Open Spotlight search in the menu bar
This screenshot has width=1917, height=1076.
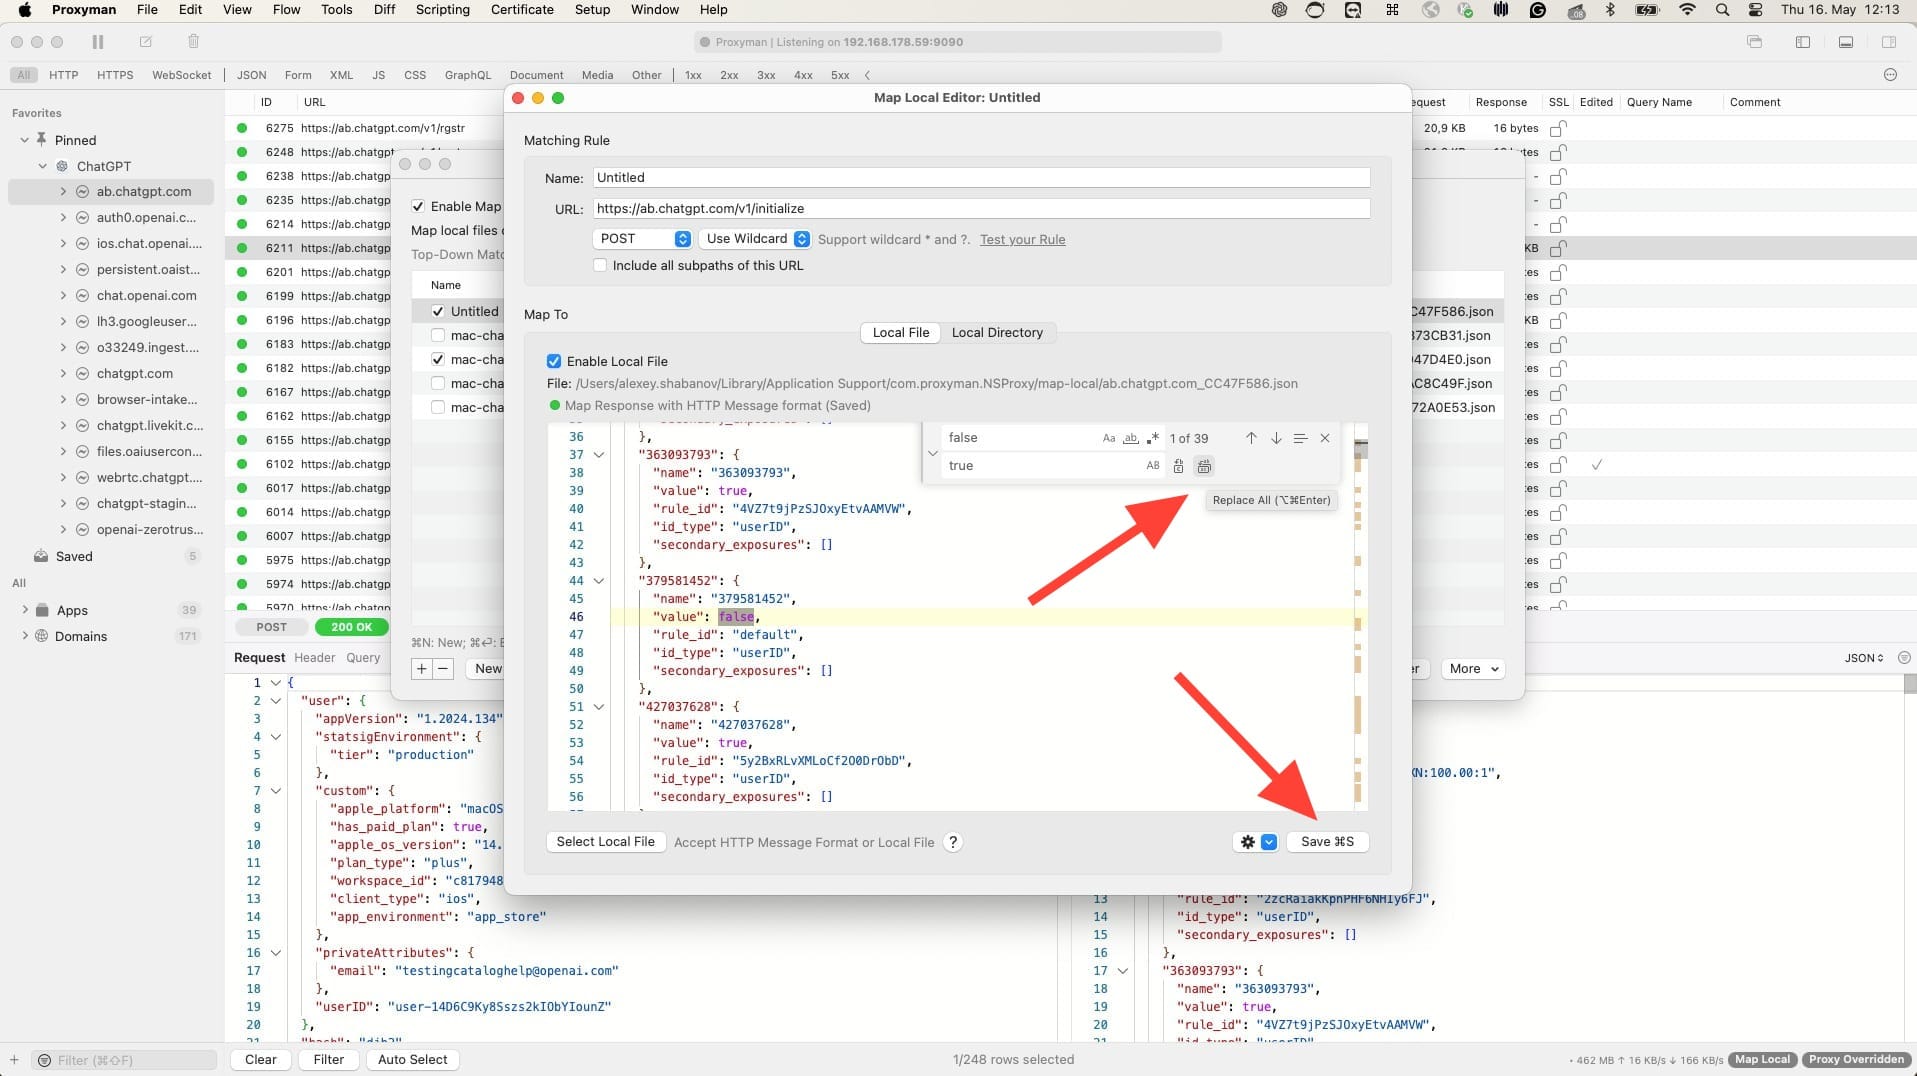coord(1722,10)
